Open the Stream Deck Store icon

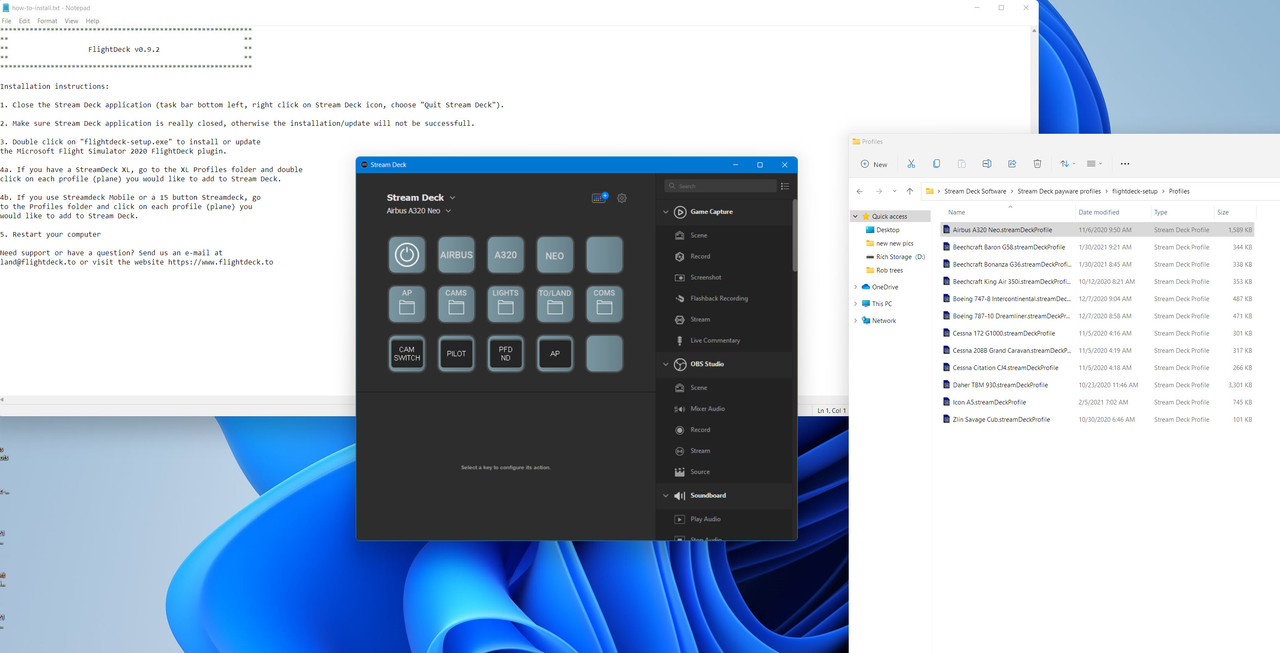599,198
